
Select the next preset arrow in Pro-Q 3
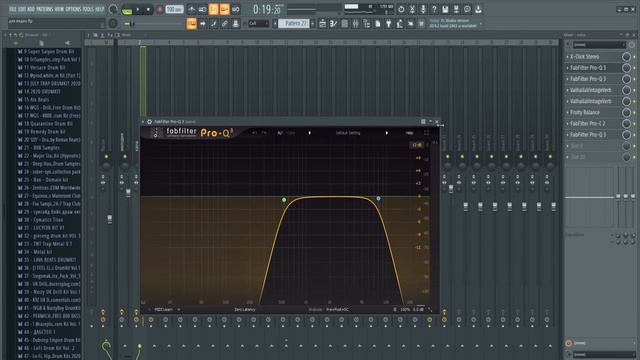click(387, 133)
